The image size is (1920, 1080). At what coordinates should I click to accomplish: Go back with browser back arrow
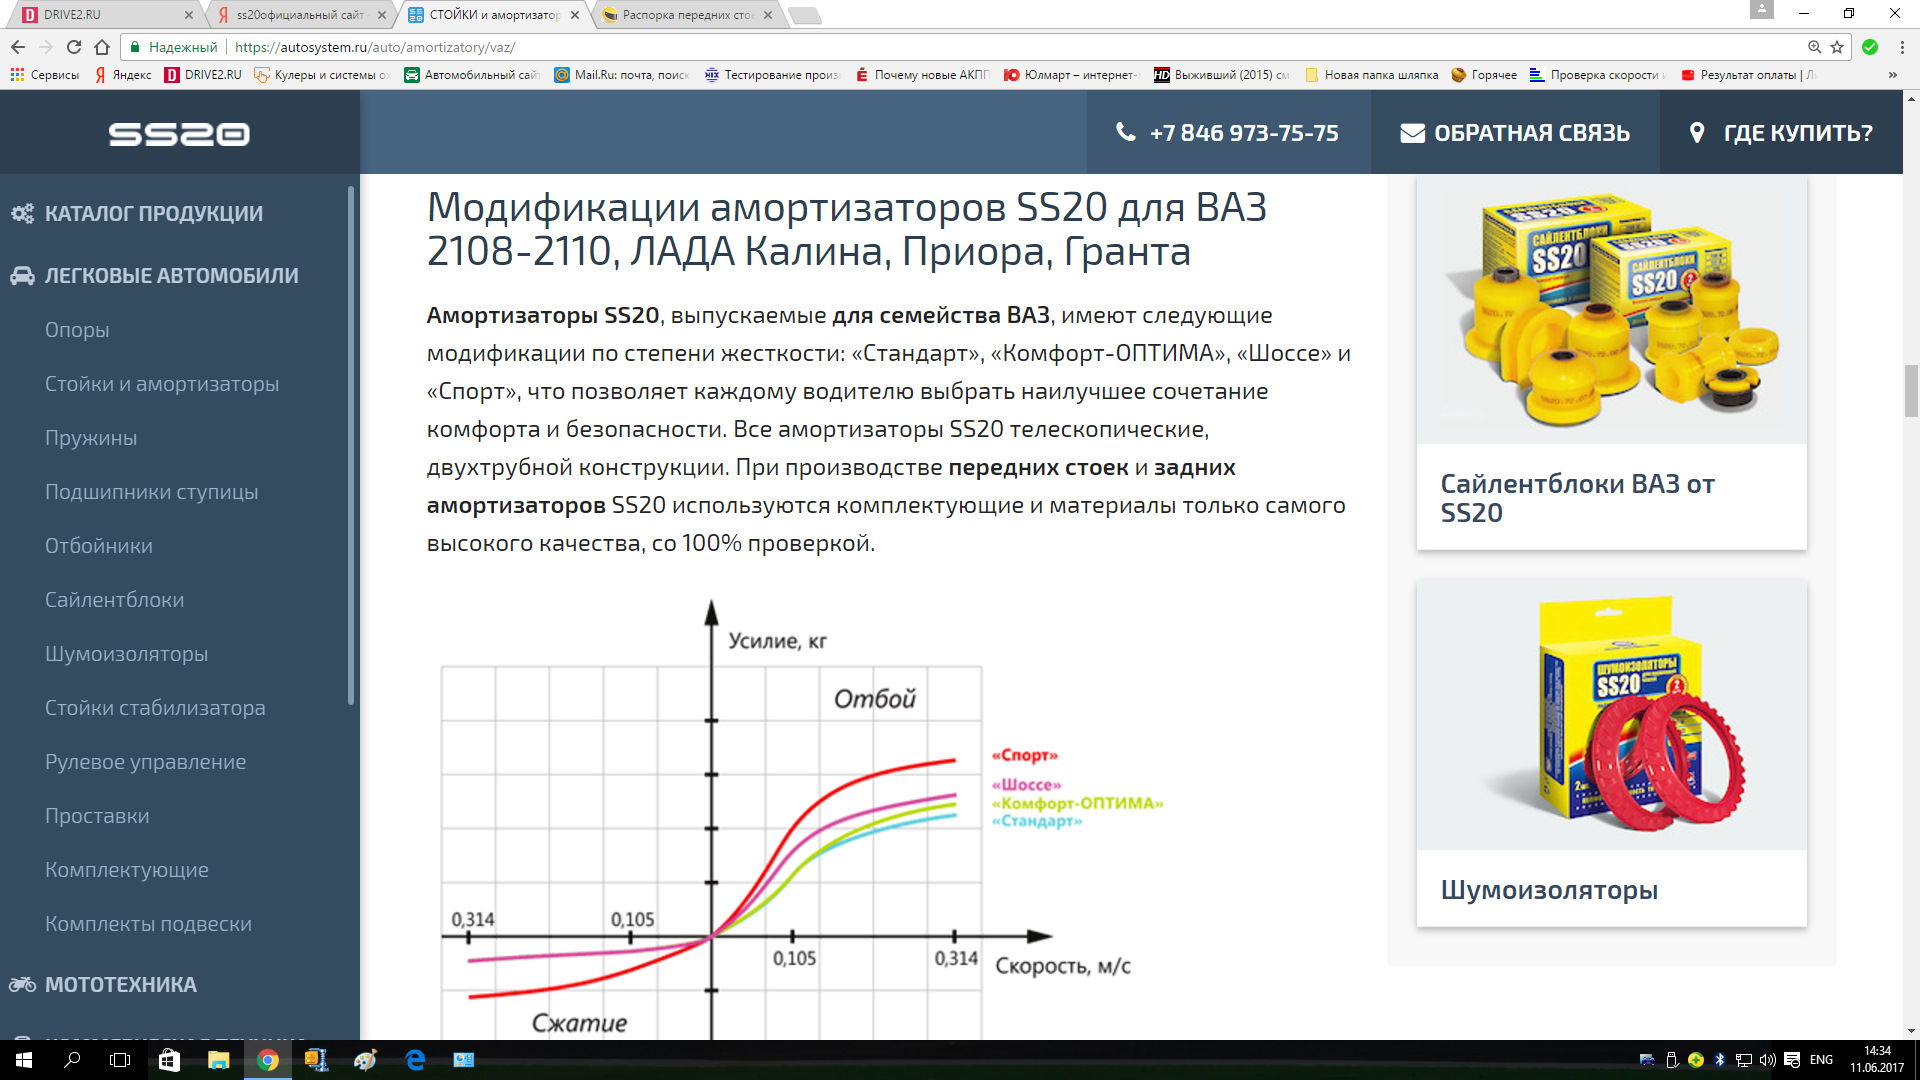point(18,47)
